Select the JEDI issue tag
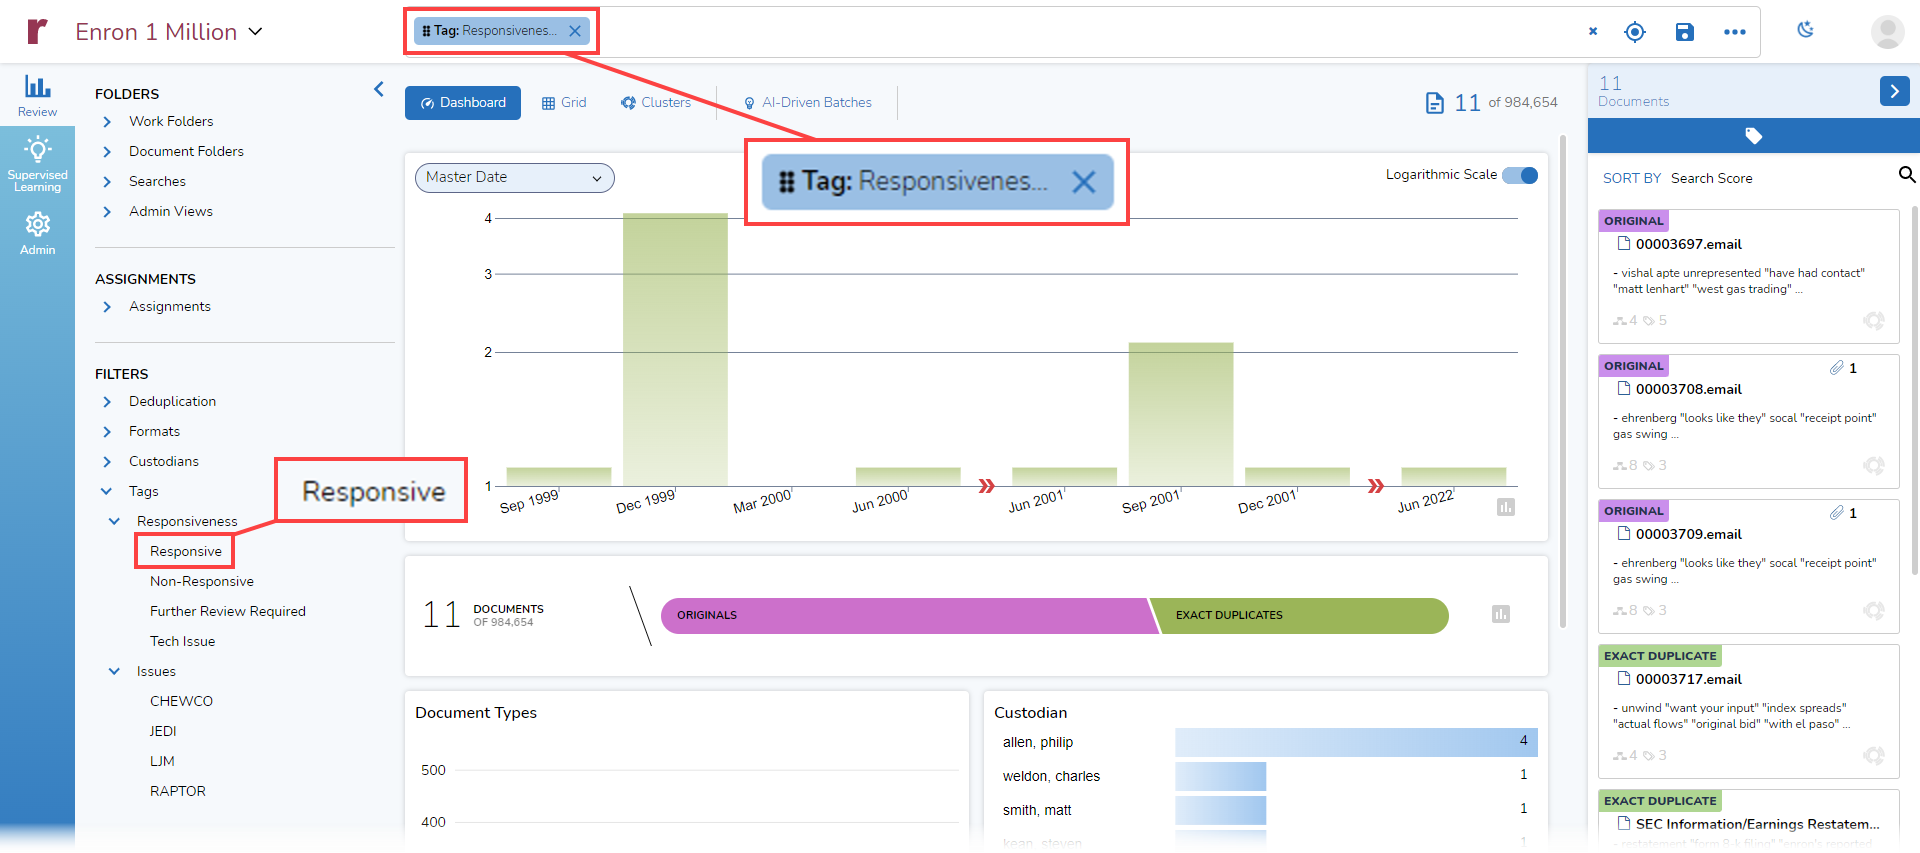 163,731
